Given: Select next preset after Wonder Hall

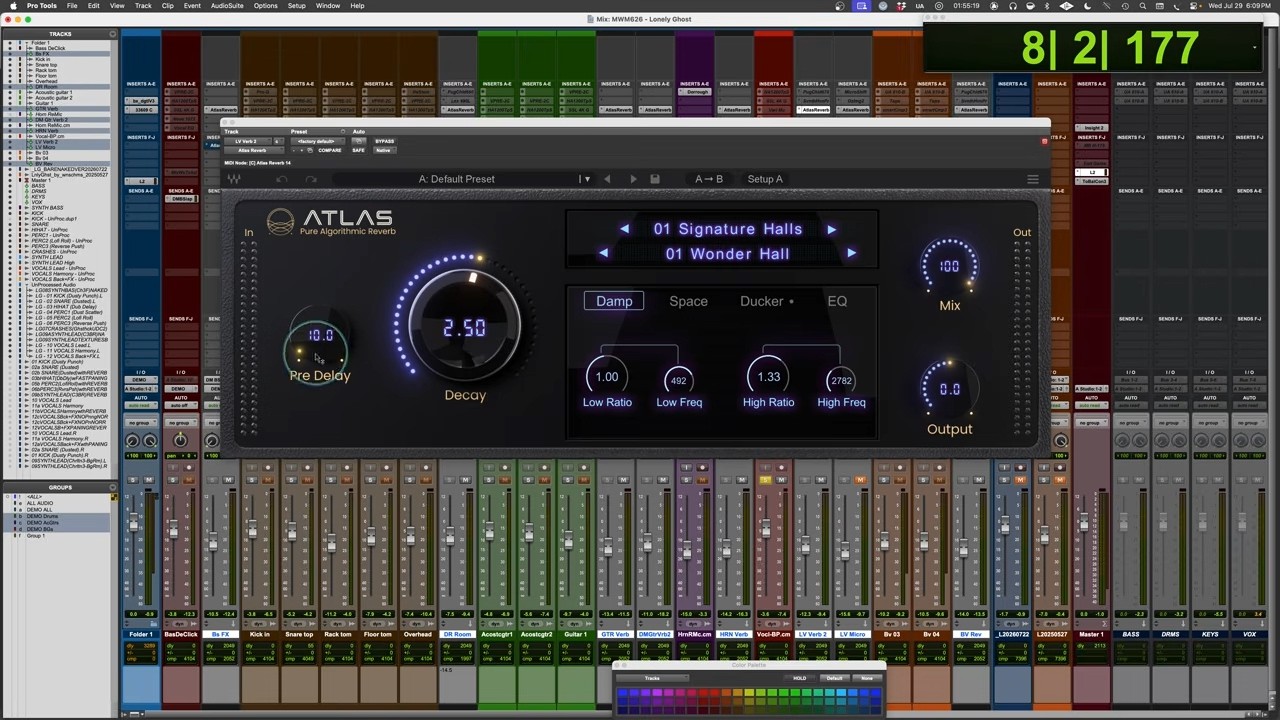Looking at the screenshot, I should (851, 254).
